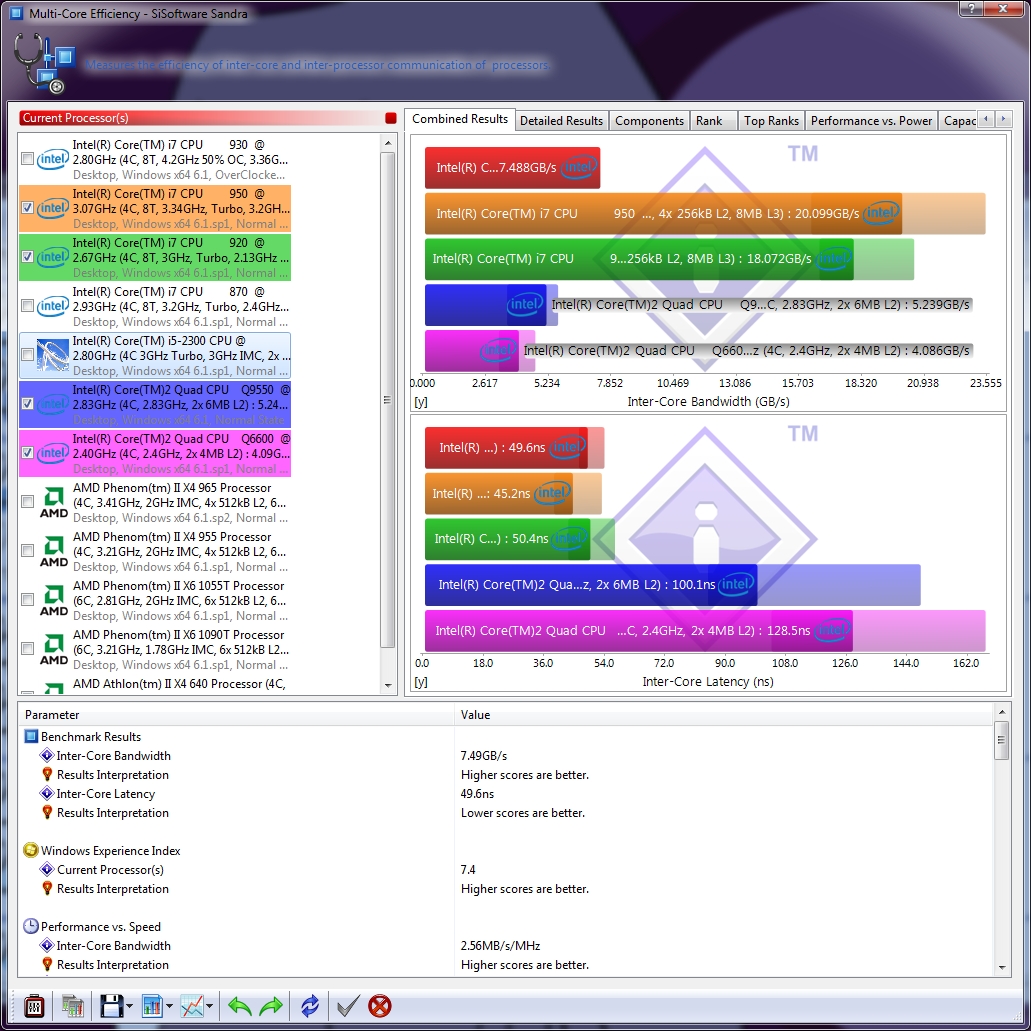Click the Benchmark Results blue square icon
Viewport: 1031px width, 1031px height.
click(x=31, y=736)
